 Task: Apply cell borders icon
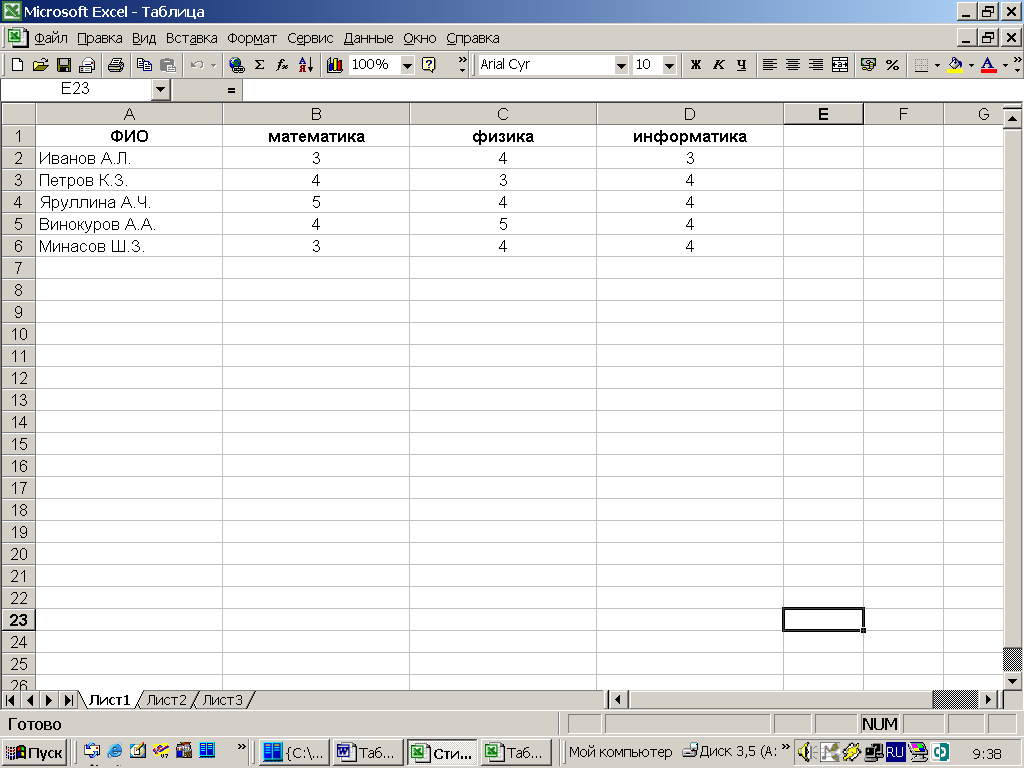tap(921, 65)
